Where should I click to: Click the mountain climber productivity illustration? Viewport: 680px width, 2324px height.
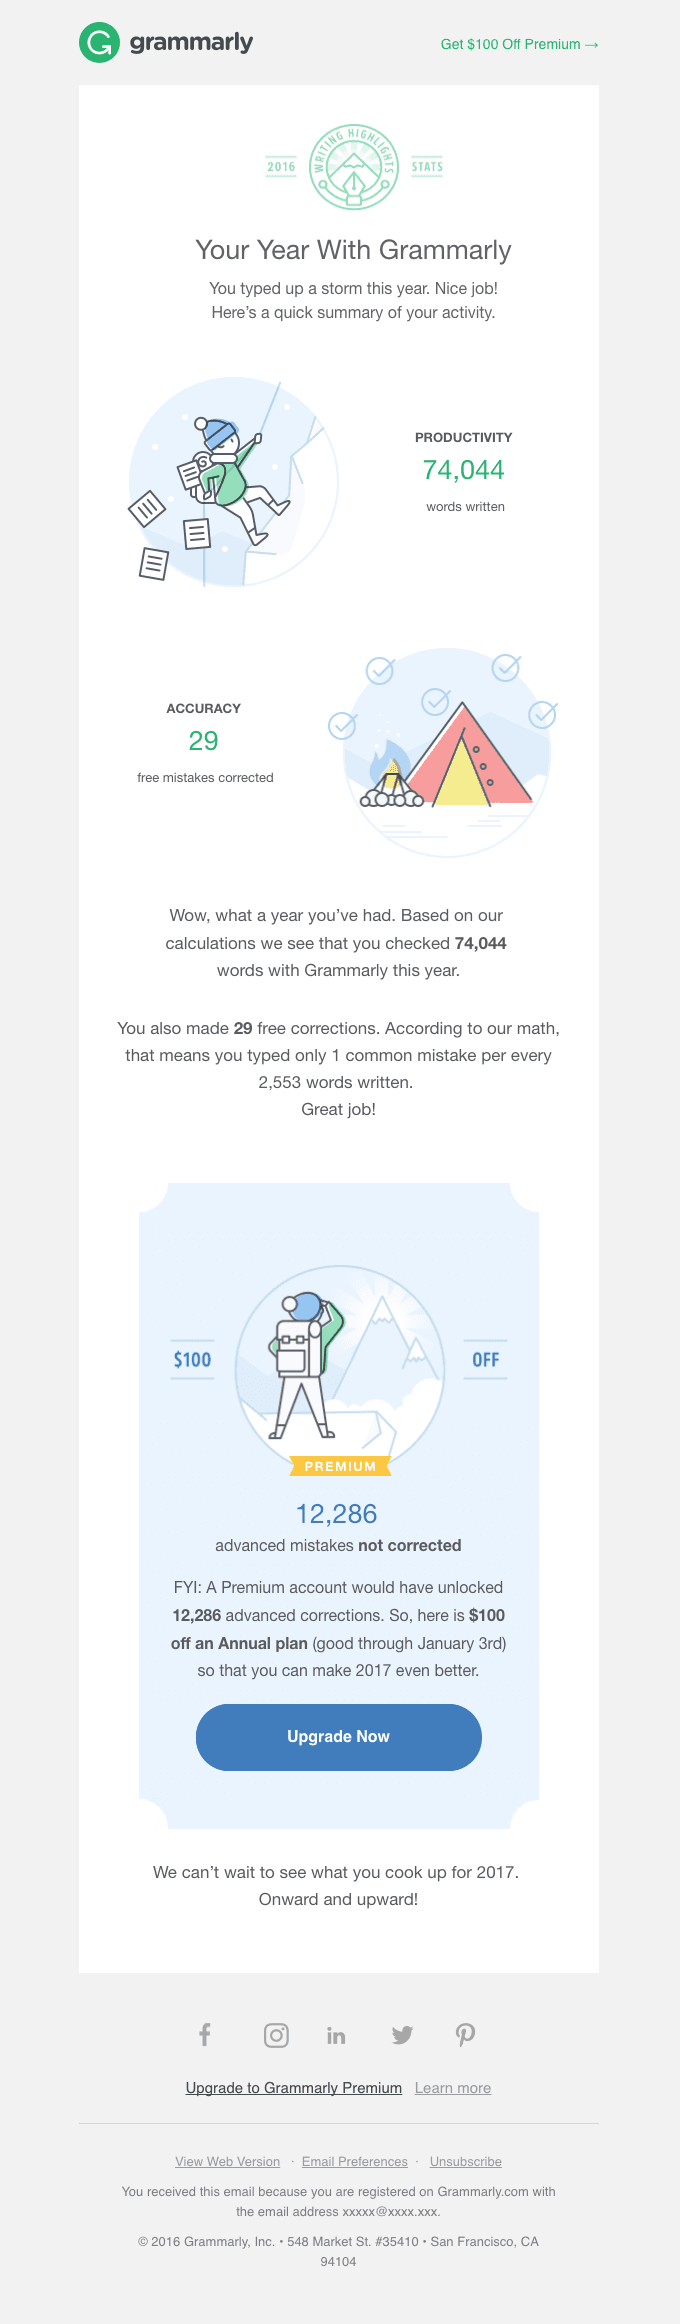pyautogui.click(x=232, y=482)
